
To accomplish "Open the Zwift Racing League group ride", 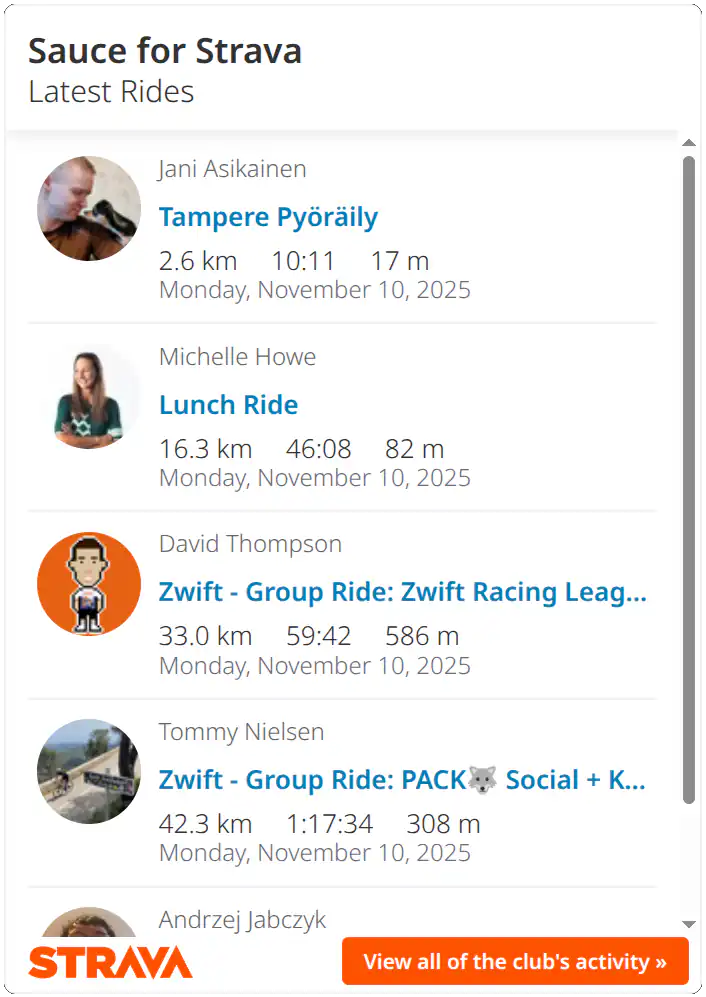I will click(x=402, y=592).
